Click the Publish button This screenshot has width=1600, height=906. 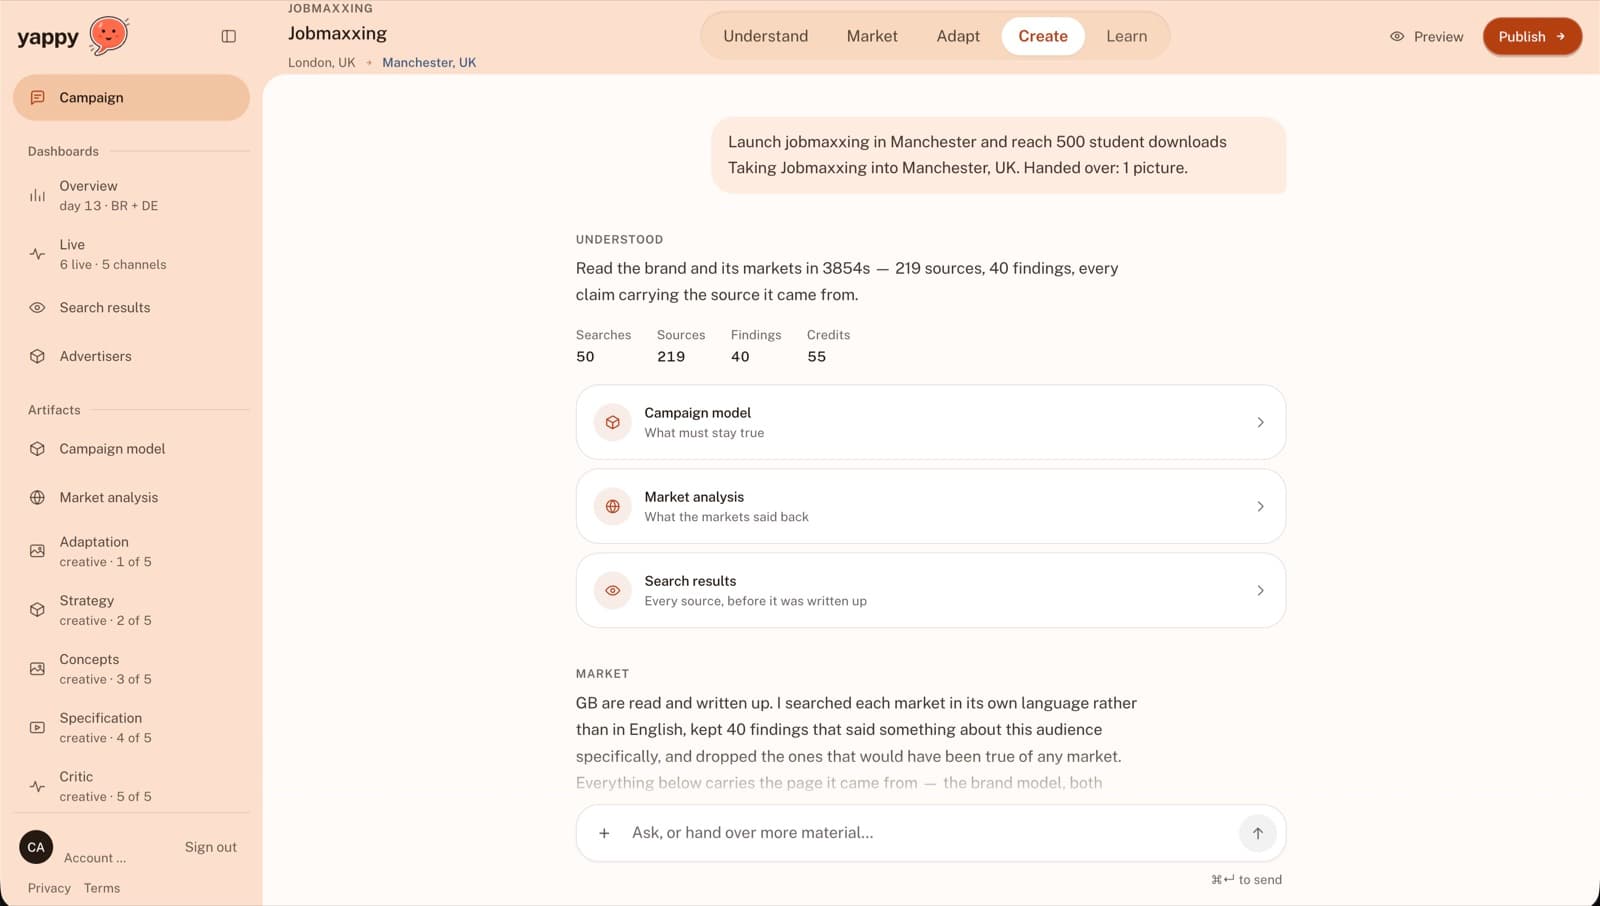click(1532, 36)
